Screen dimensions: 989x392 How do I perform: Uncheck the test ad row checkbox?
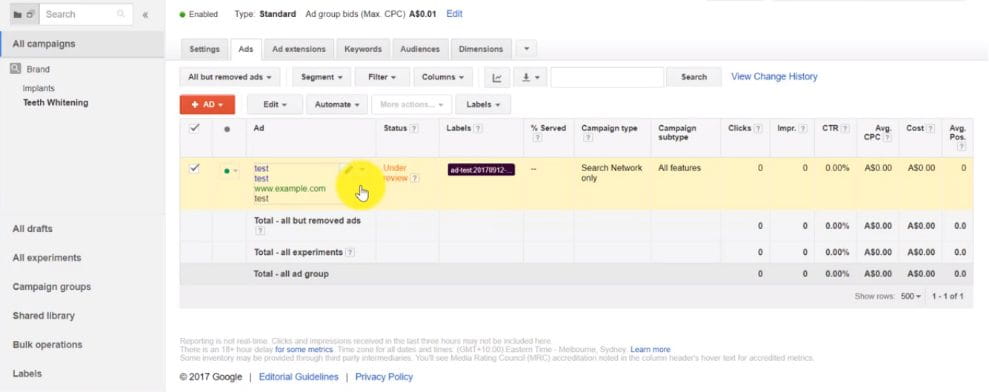click(x=194, y=168)
